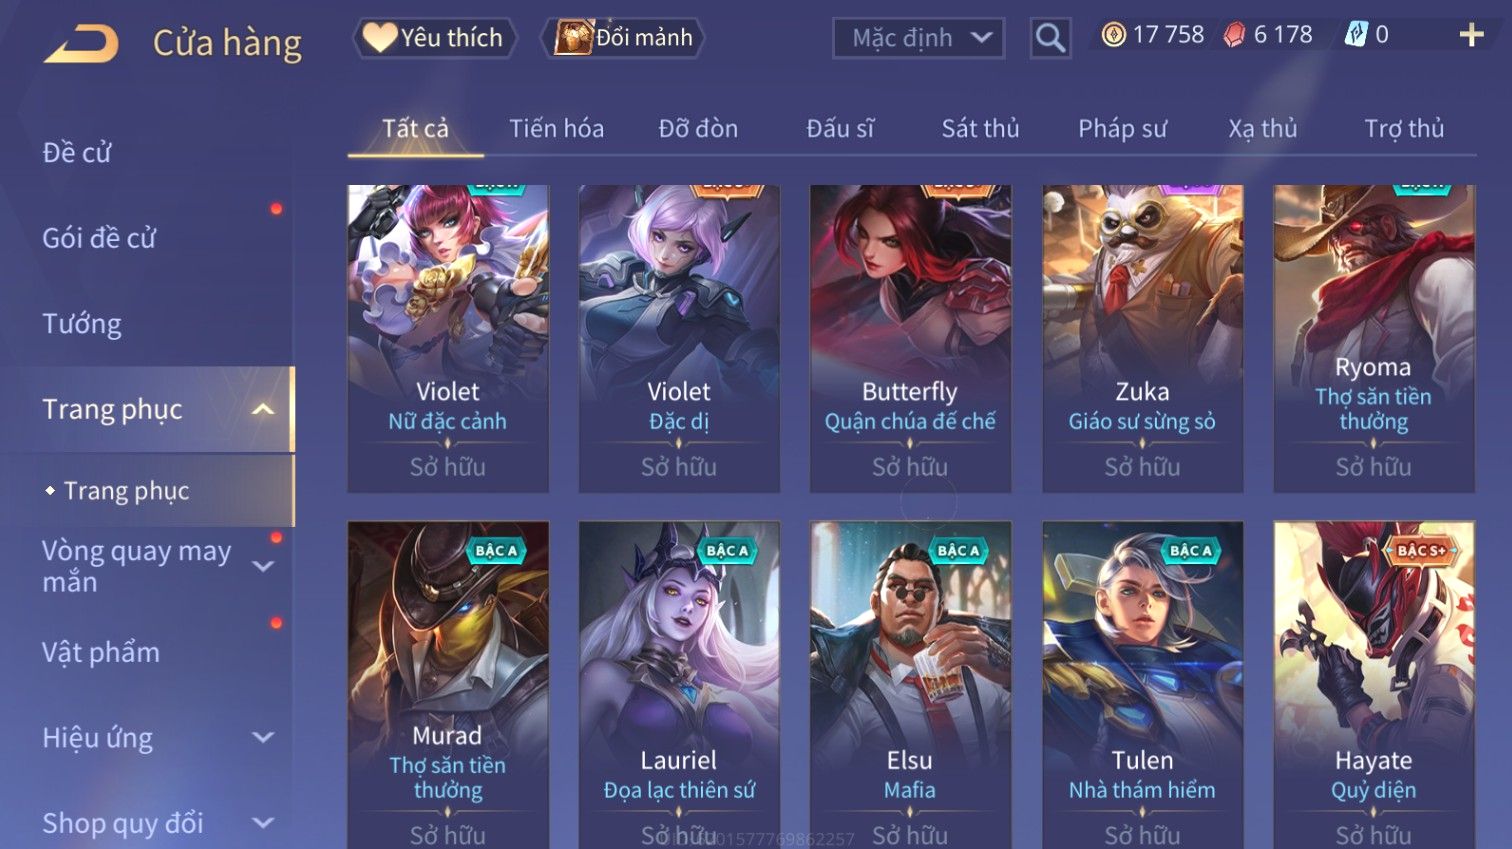The height and width of the screenshot is (849, 1512).
Task: Select Butterfly Quận chúa đế chế skin card
Action: [x=910, y=338]
